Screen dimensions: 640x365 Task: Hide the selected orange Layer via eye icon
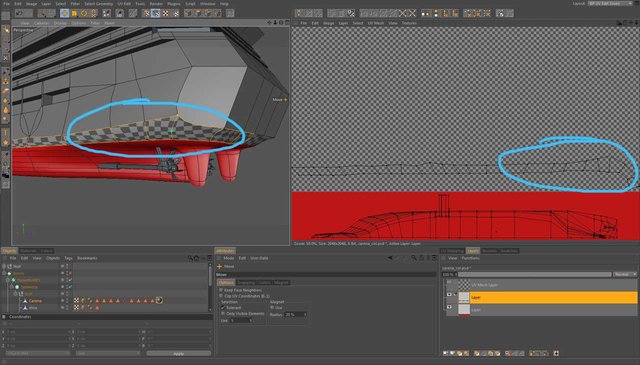449,295
